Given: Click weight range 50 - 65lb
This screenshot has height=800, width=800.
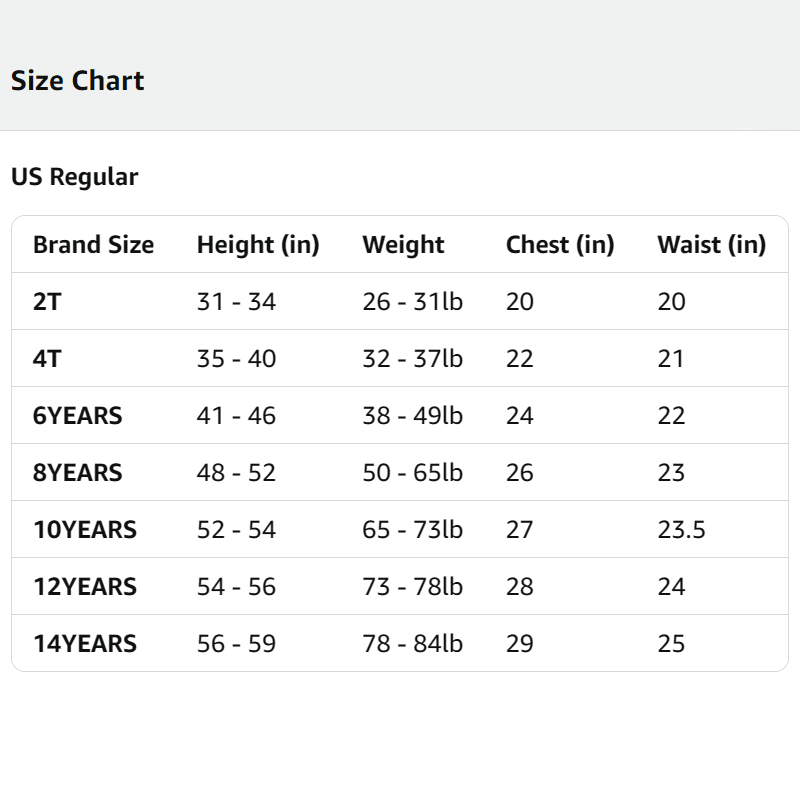Looking at the screenshot, I should (412, 472).
